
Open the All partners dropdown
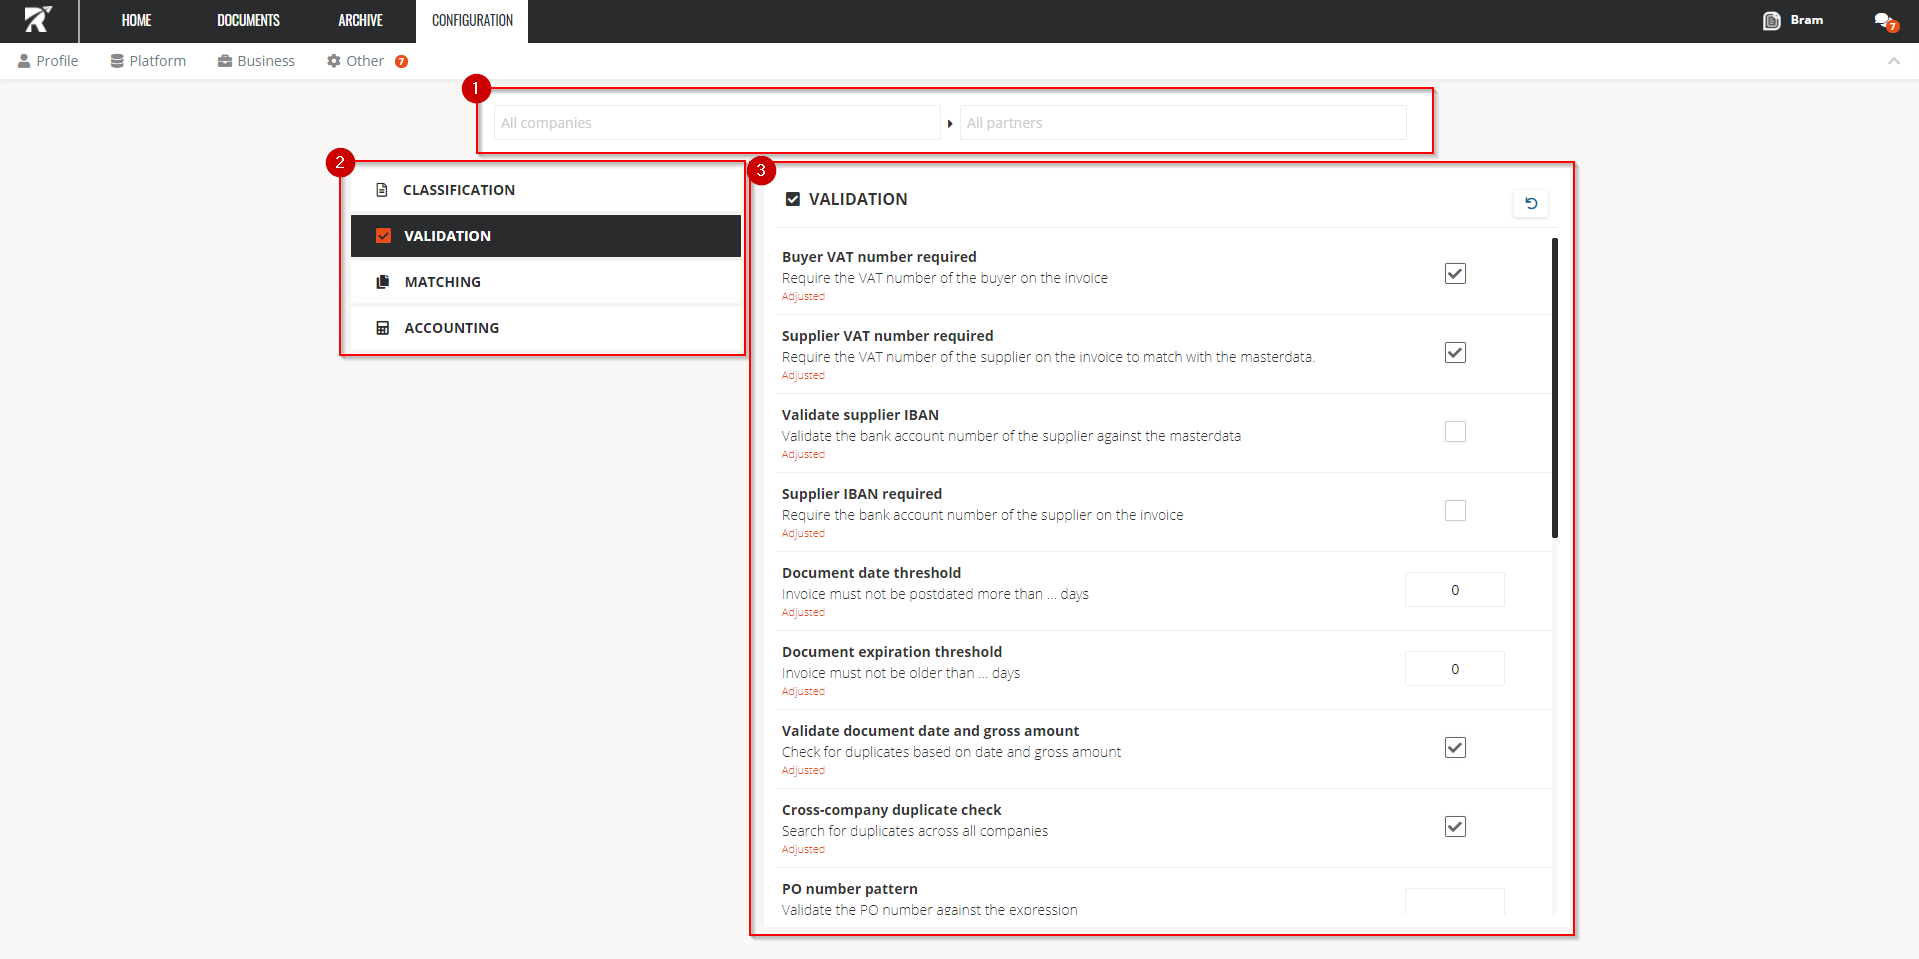click(x=1182, y=123)
